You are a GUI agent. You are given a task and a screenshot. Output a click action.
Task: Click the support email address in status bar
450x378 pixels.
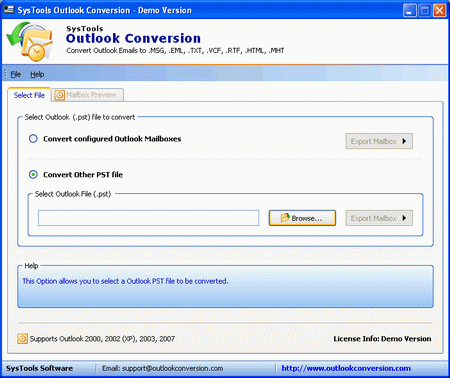coord(173,368)
